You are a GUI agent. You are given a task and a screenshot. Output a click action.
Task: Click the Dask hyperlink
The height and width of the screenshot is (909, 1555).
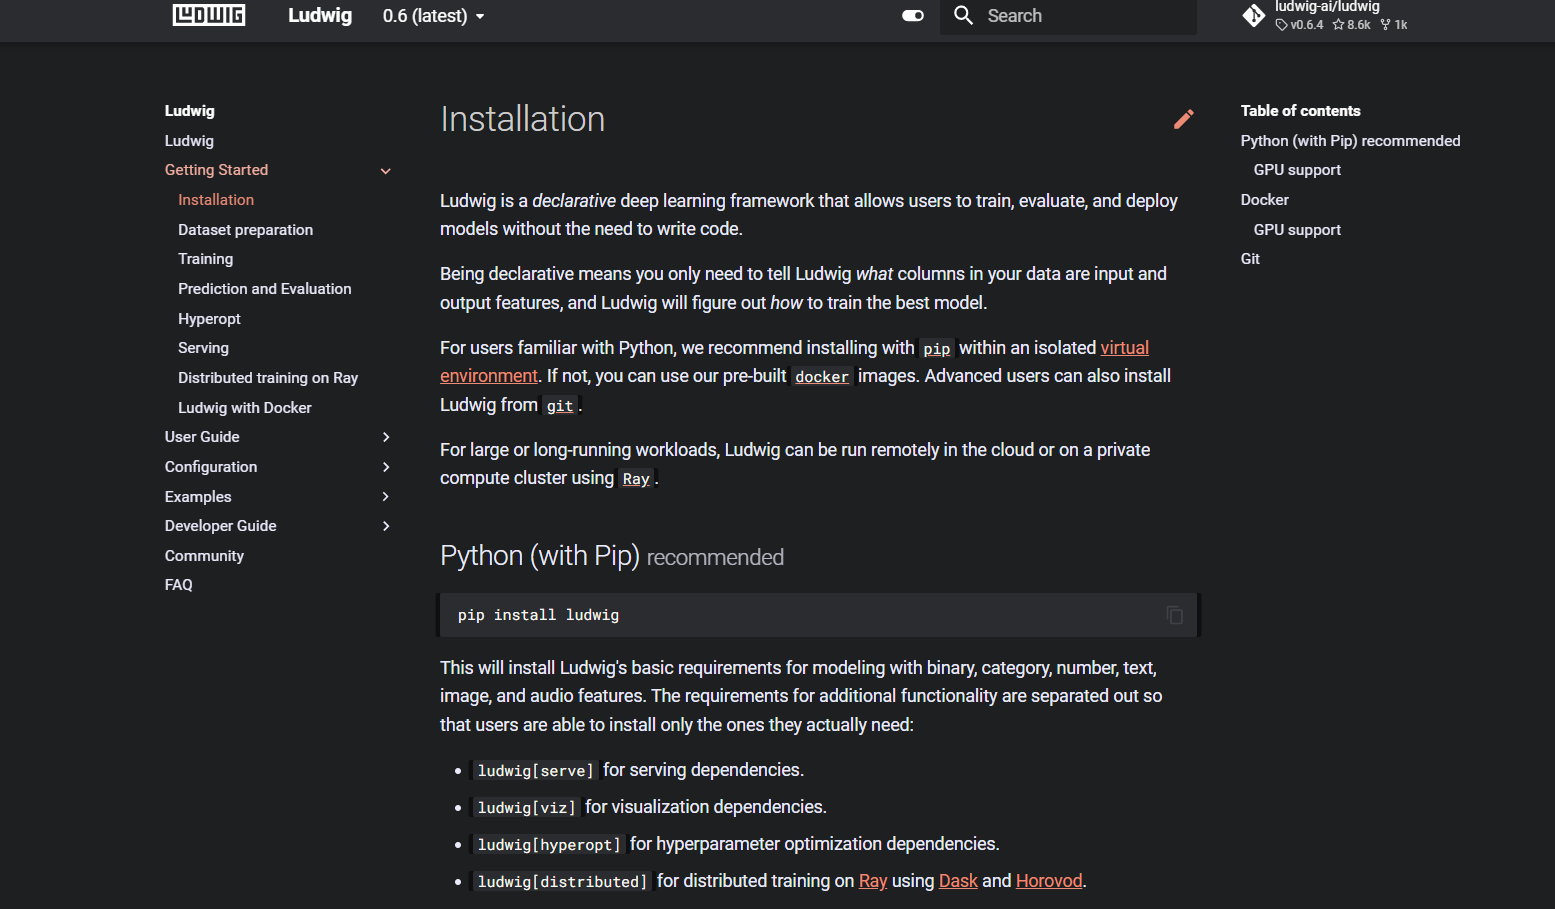coord(957,881)
